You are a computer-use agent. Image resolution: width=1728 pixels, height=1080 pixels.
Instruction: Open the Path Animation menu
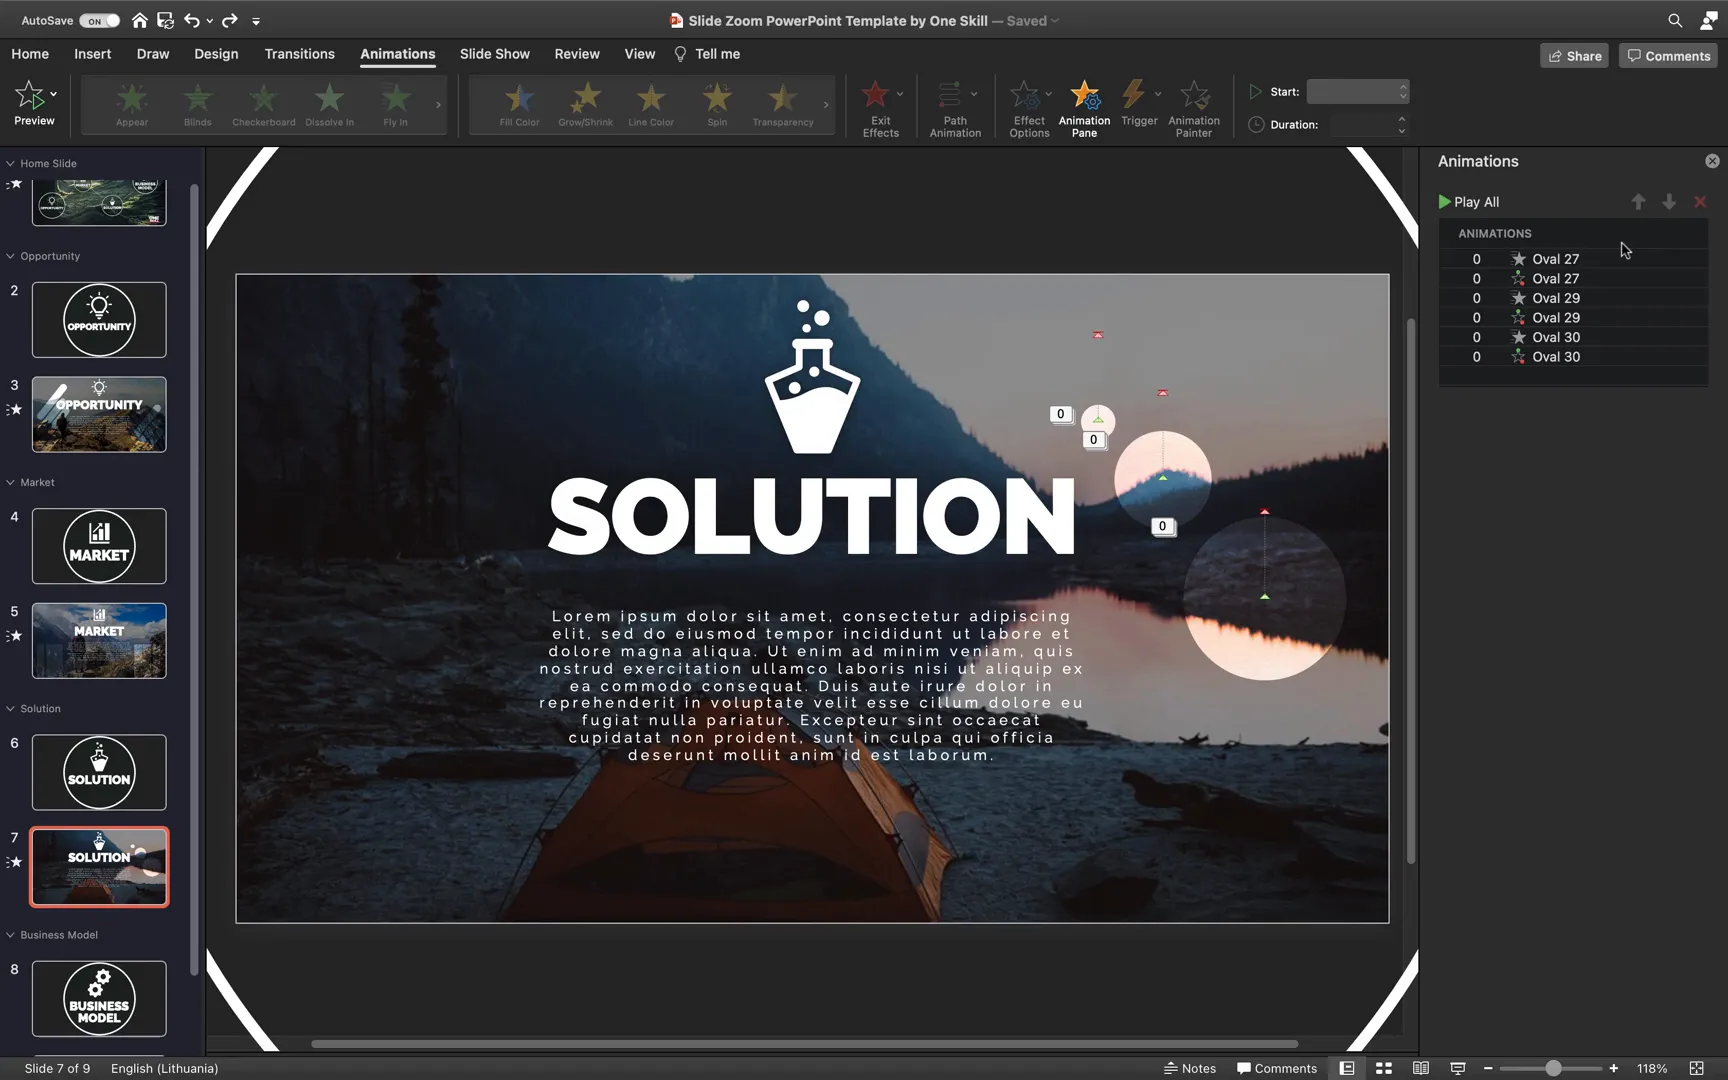coord(955,108)
